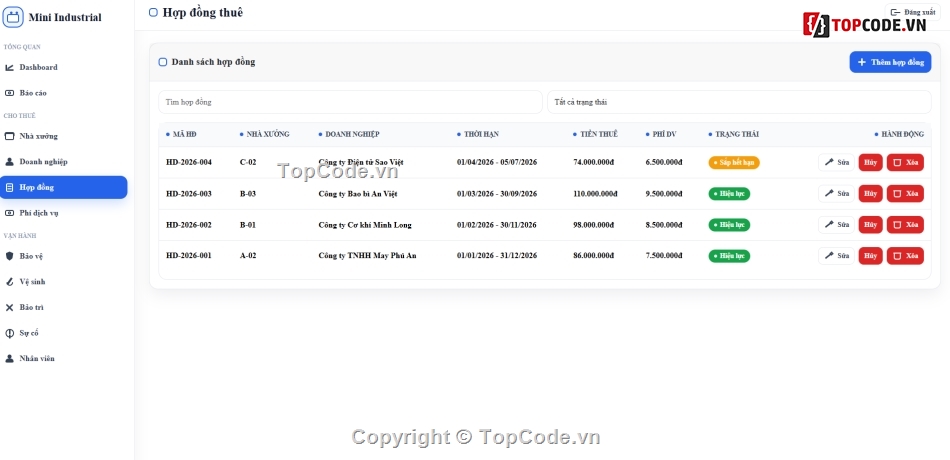Click date range 01/01/2026 - 31/12/2026
This screenshot has height=460, width=950.
click(497, 256)
